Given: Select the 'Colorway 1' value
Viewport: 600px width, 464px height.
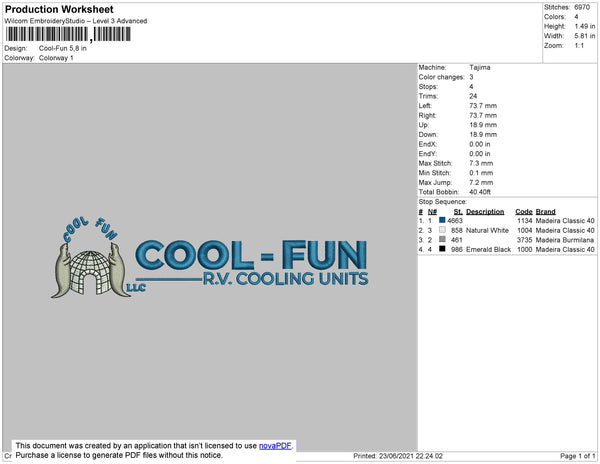Looking at the screenshot, I should (x=56, y=58).
